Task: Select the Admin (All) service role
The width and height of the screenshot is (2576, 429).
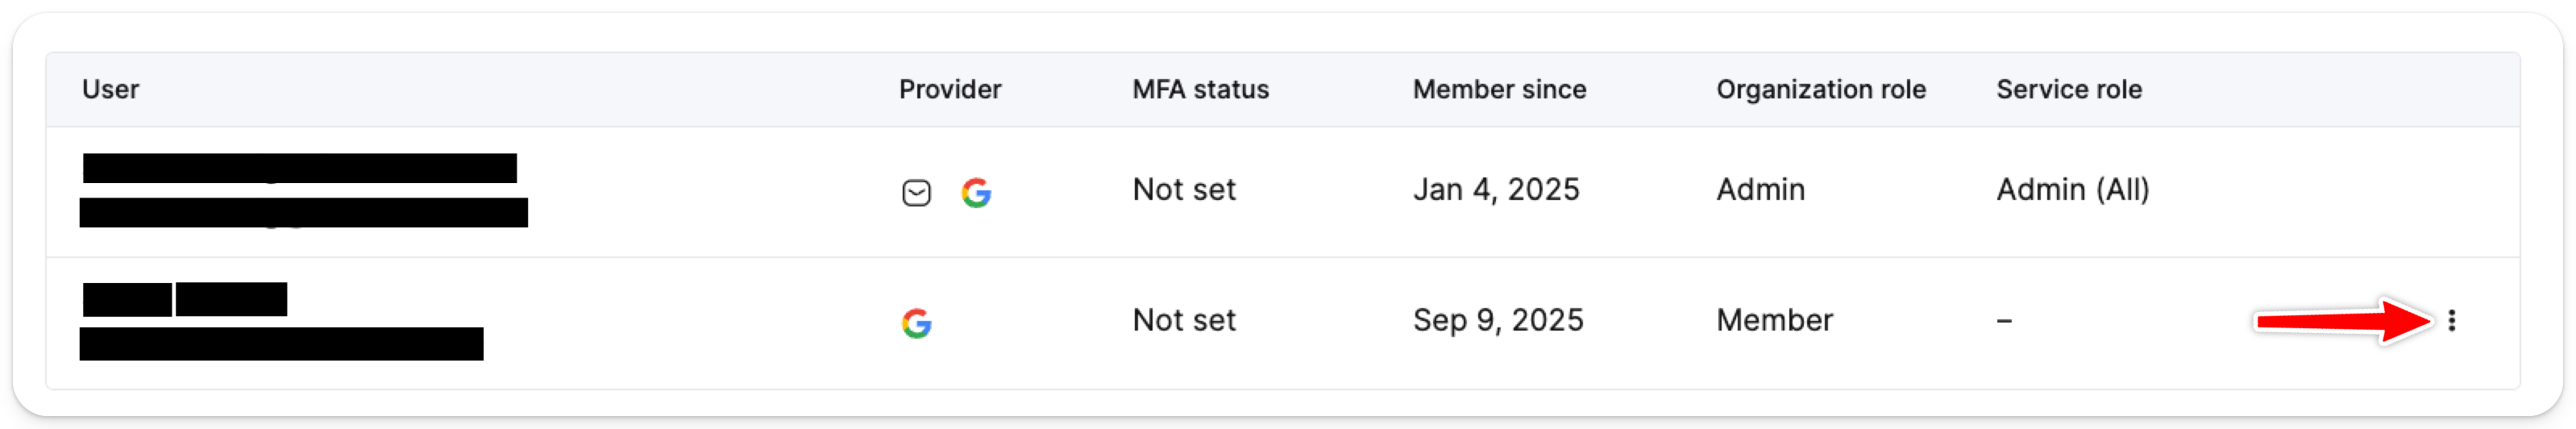Action: [x=2072, y=190]
